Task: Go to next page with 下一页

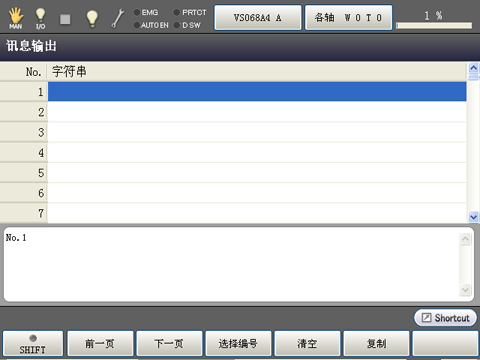Action: pos(169,344)
